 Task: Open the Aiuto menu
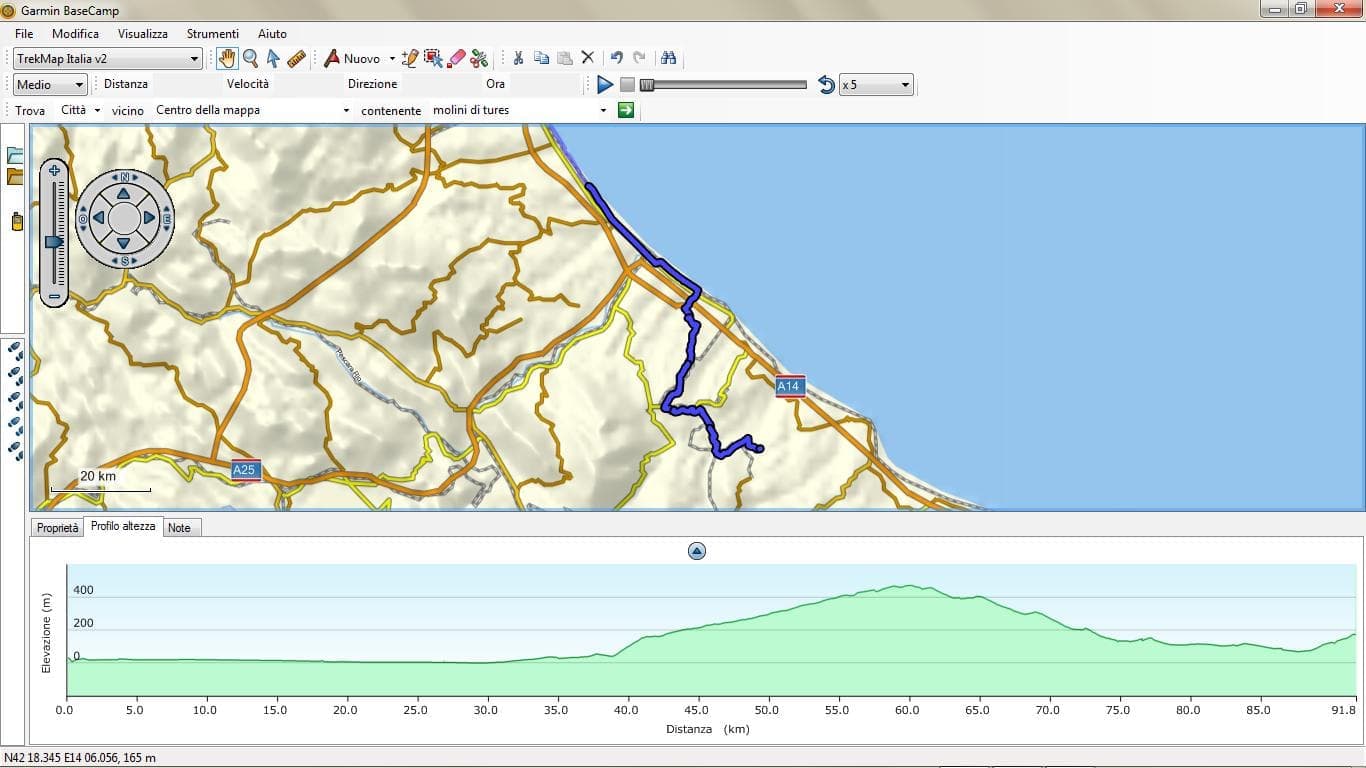click(272, 34)
